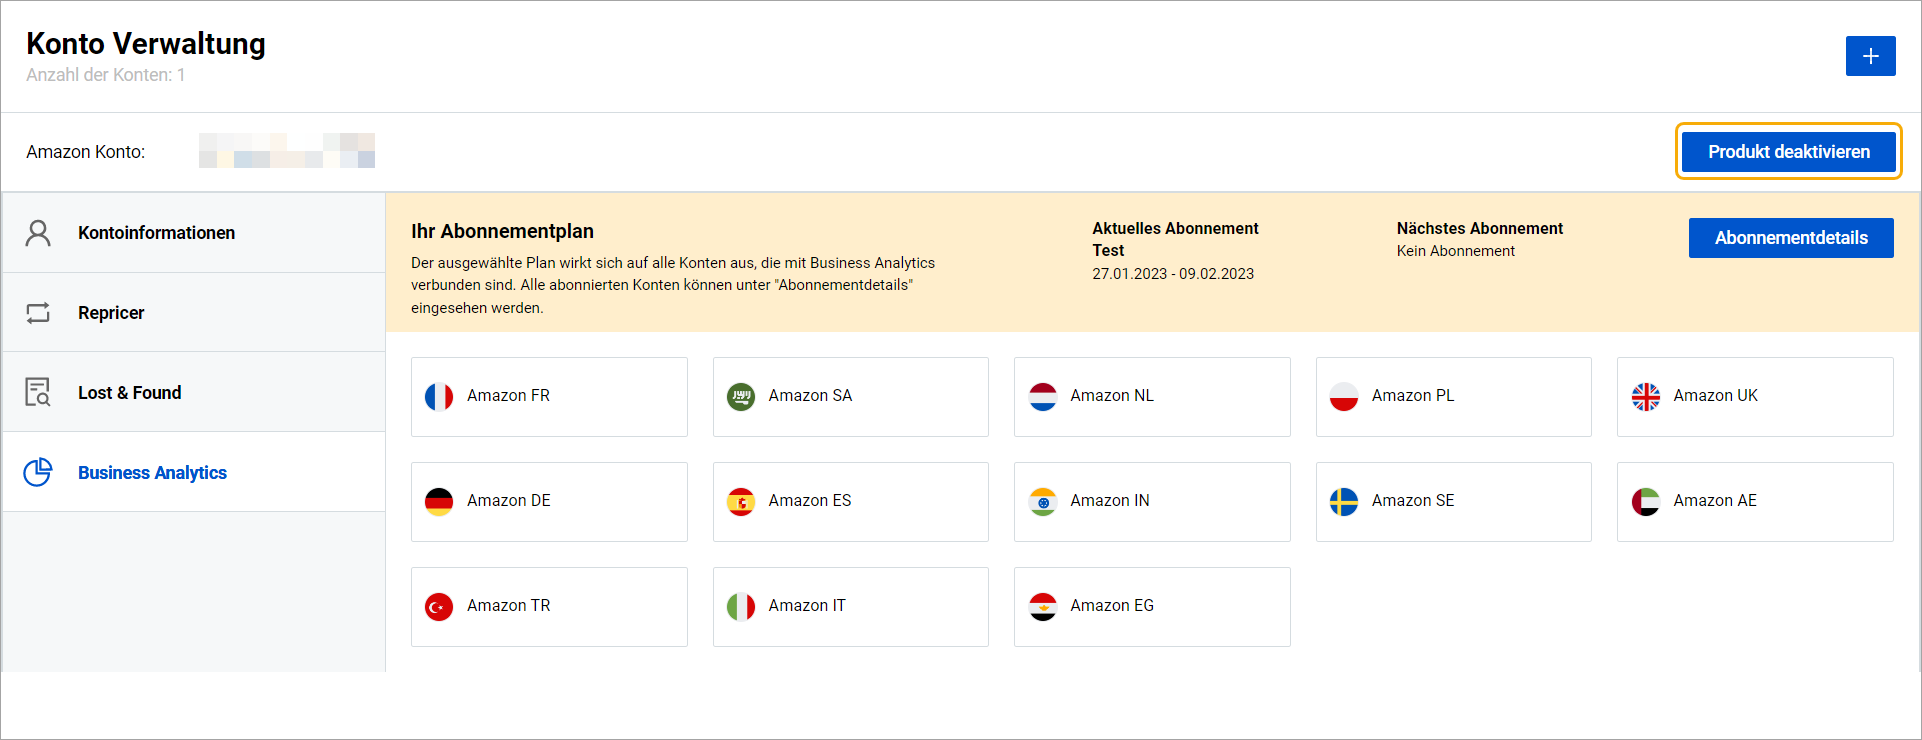Select the Amazon NL marketplace label

1112,396
